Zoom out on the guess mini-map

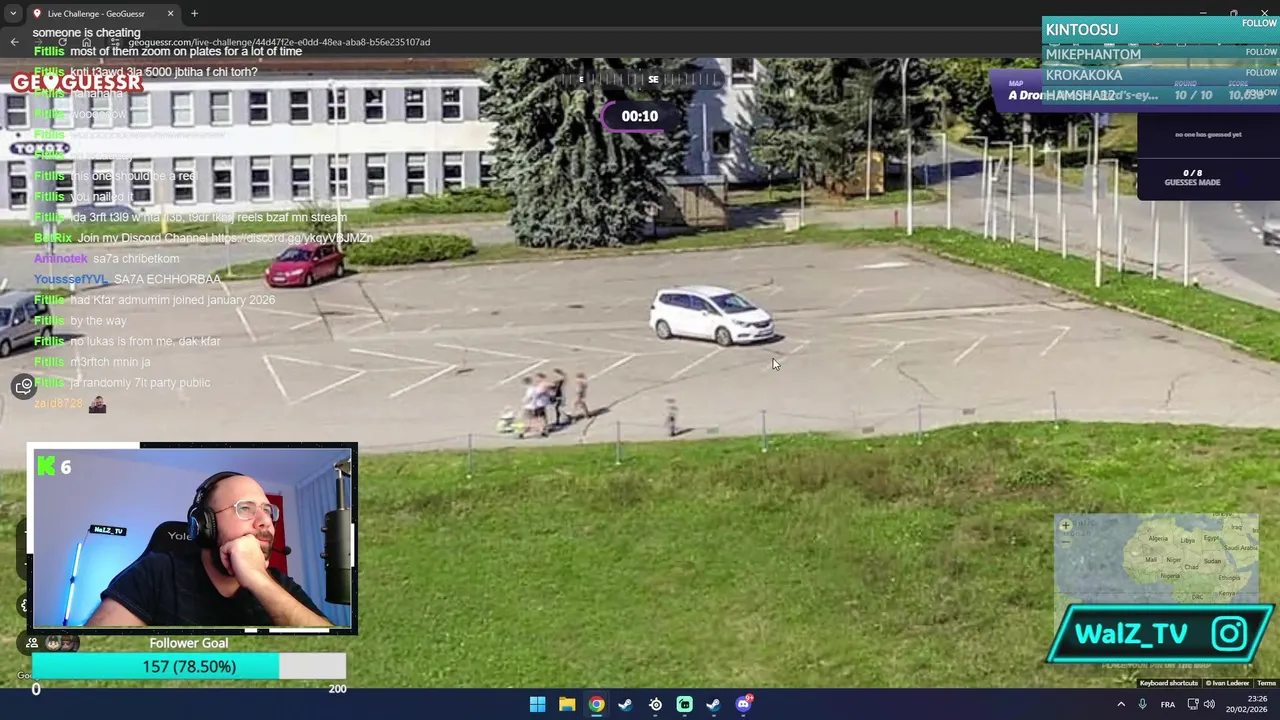tap(1065, 540)
